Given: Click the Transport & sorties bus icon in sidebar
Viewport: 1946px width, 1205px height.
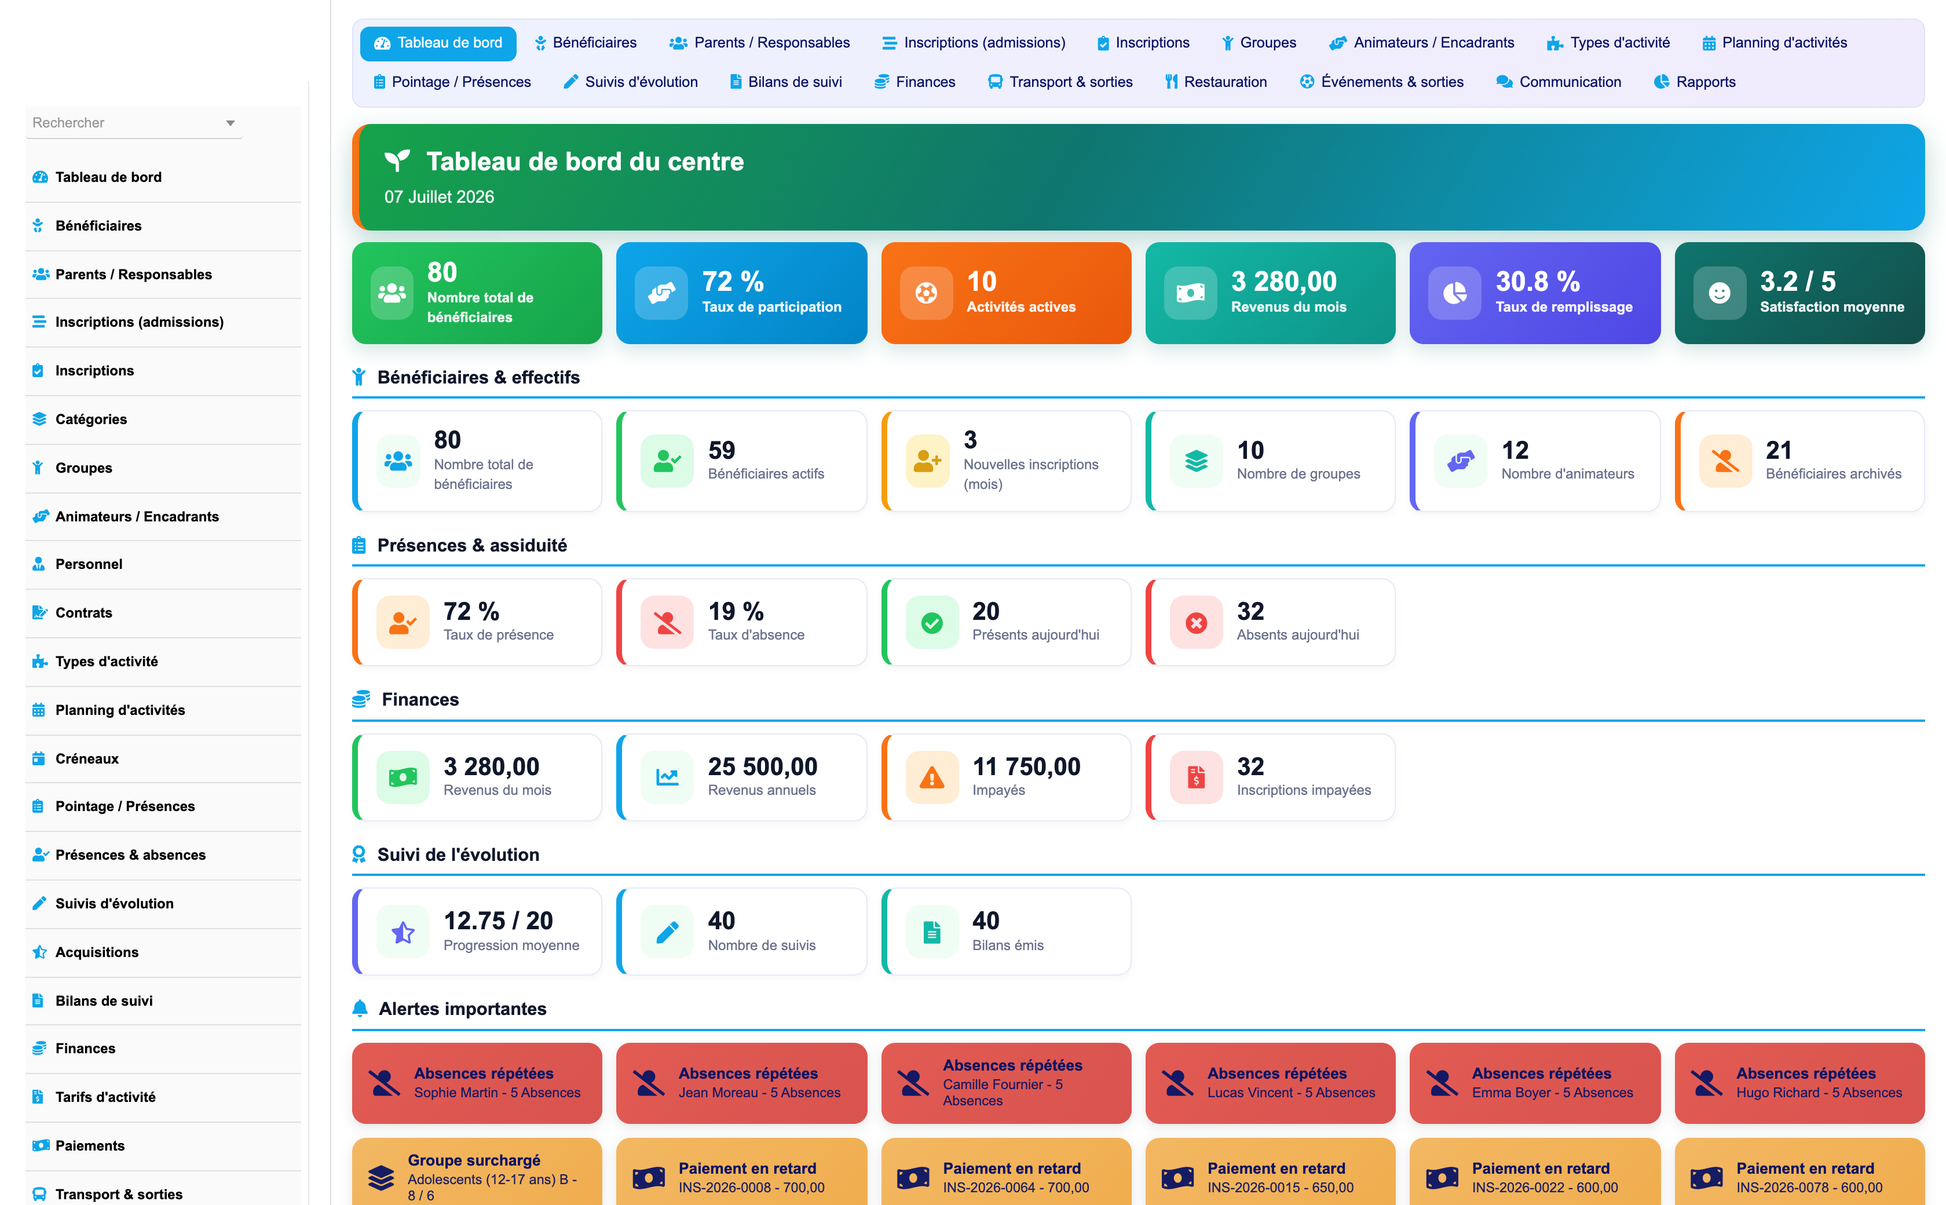Looking at the screenshot, I should point(39,1194).
